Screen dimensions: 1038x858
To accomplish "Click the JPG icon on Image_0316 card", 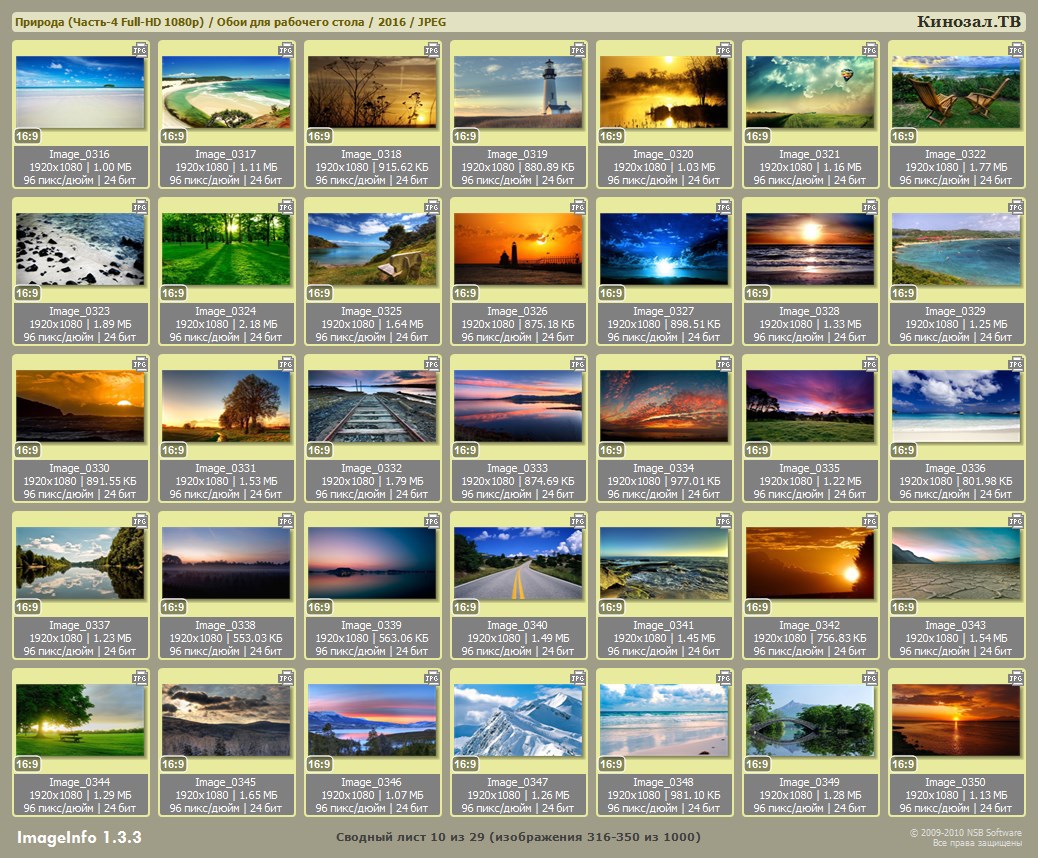I will tap(140, 50).
